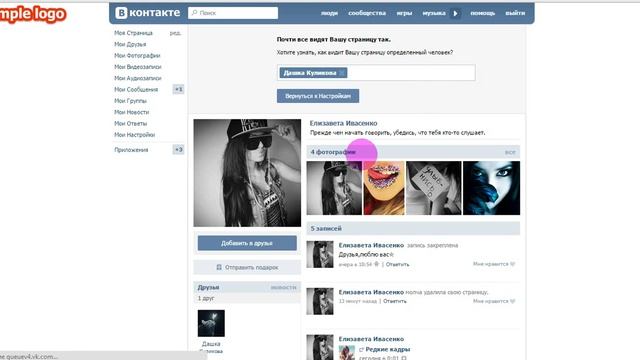
Task: Click the large profile photo
Action: coord(247,173)
